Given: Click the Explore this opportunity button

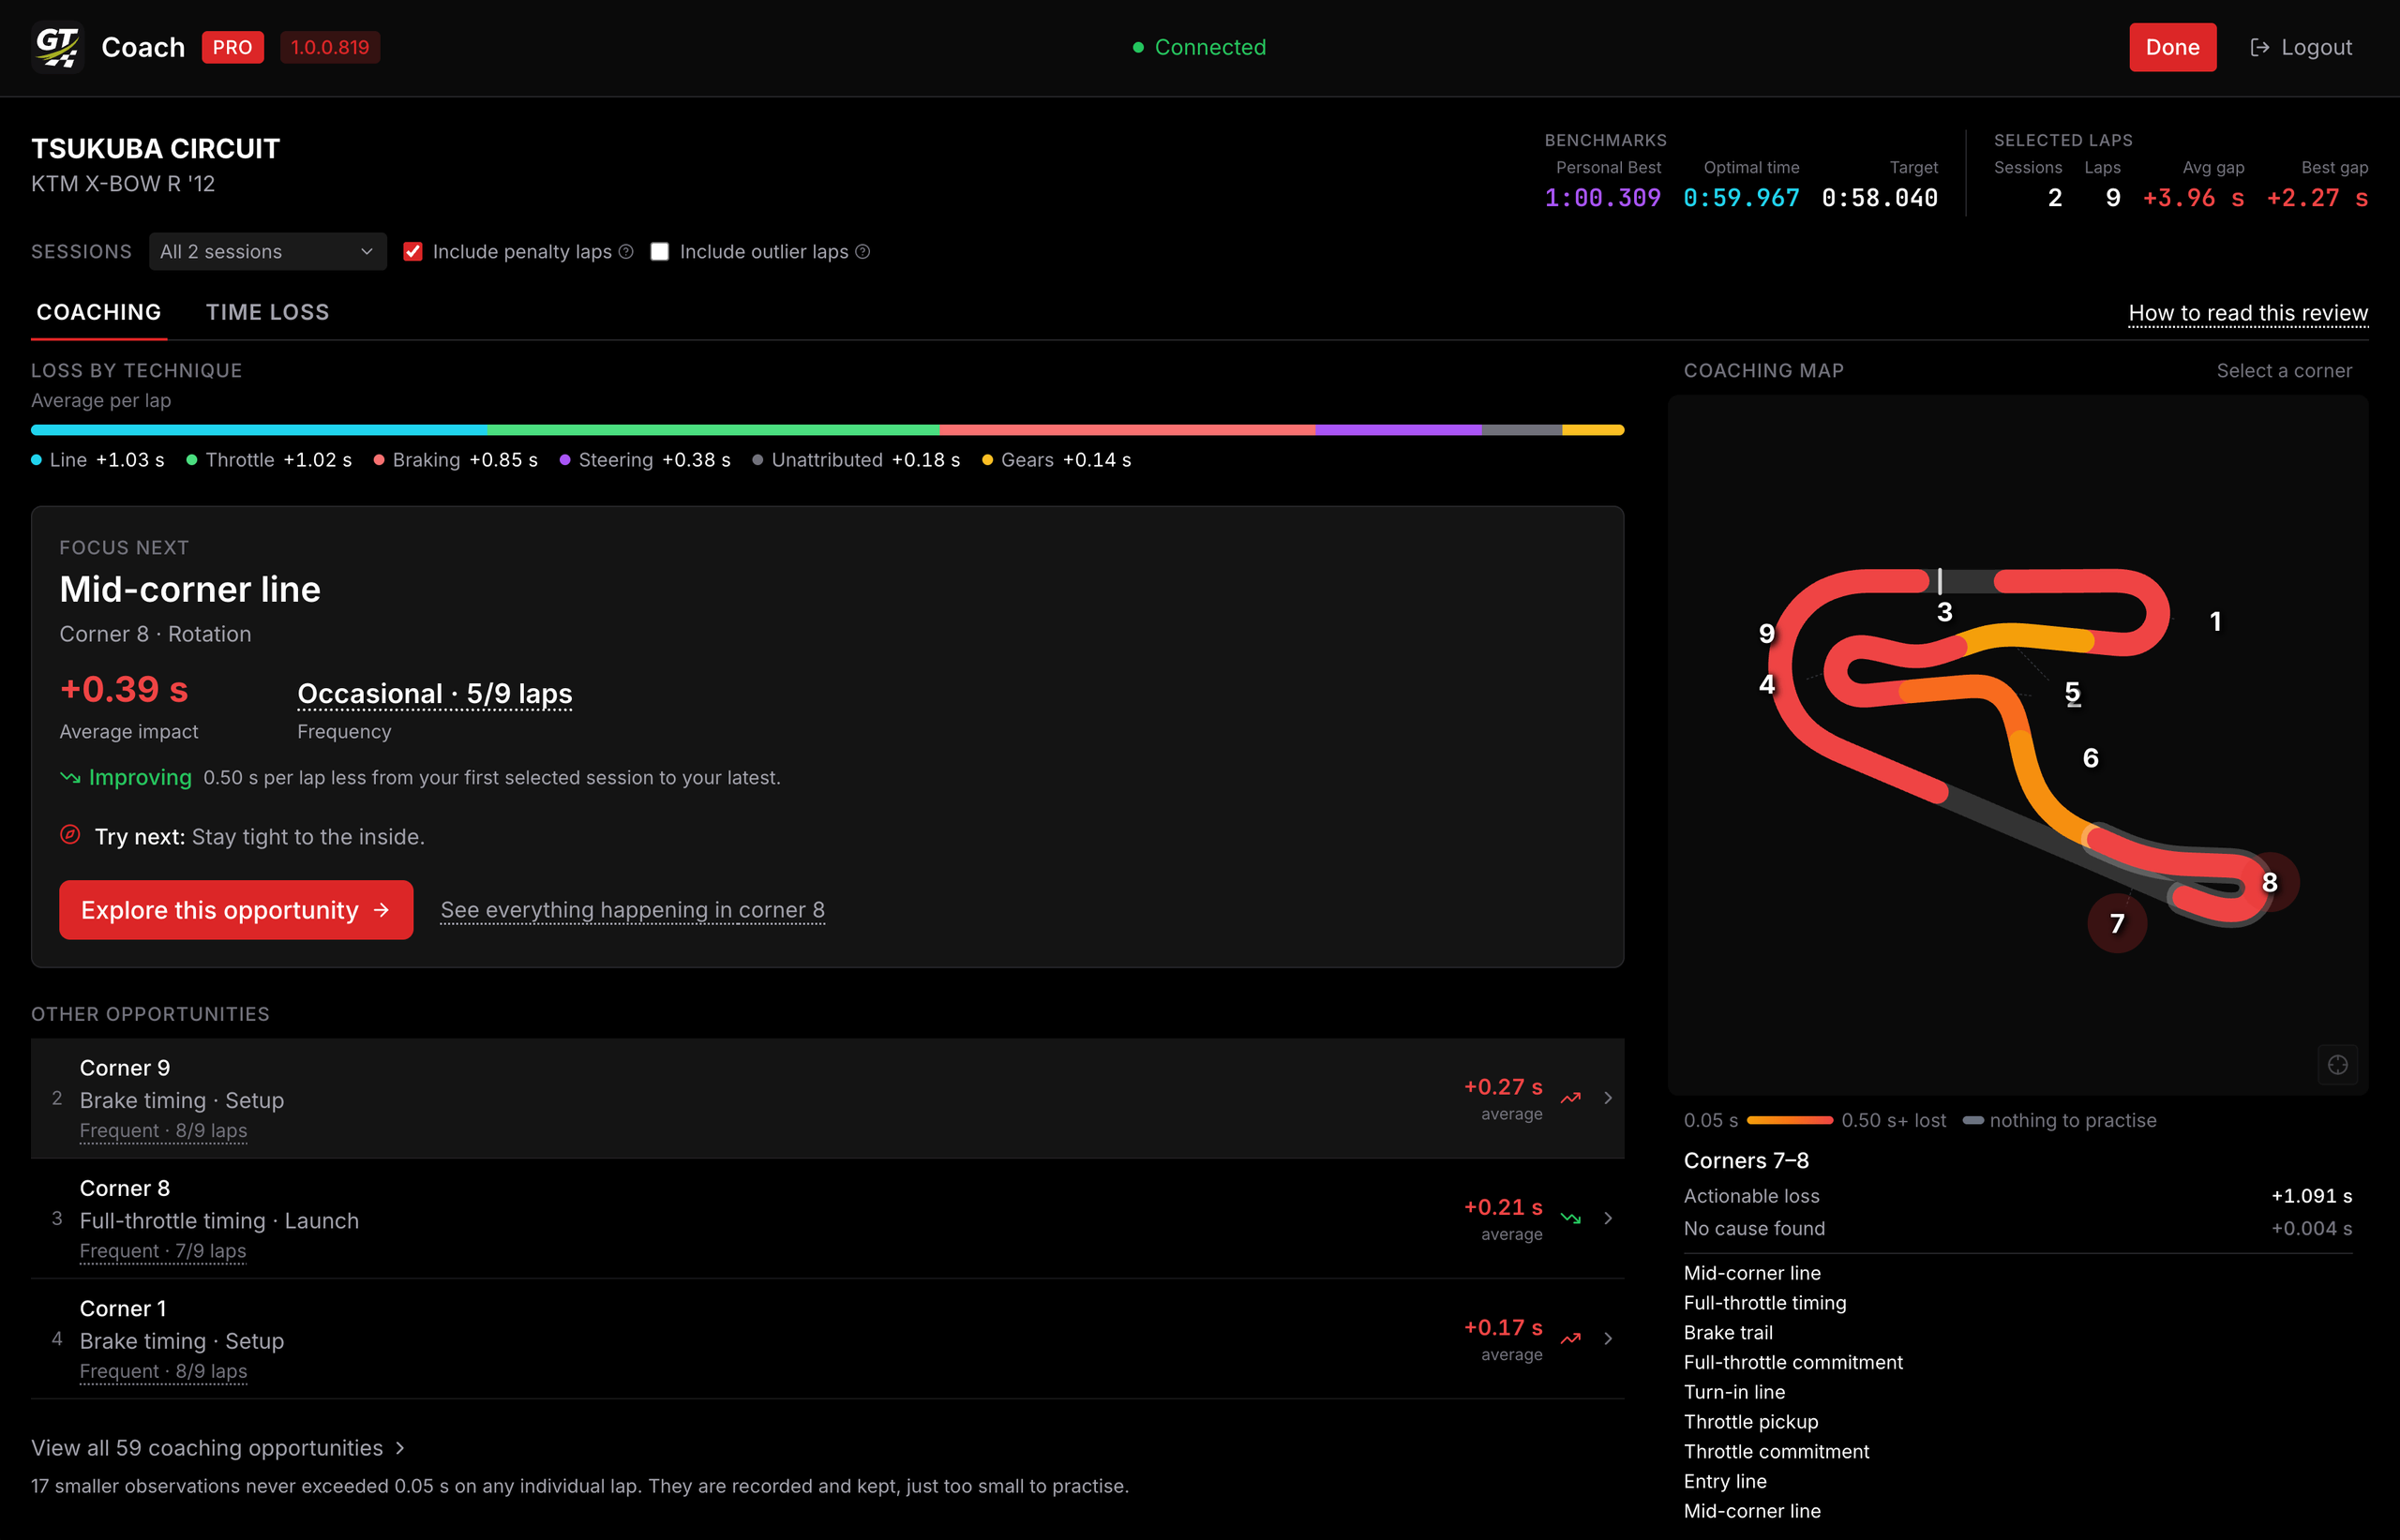Looking at the screenshot, I should 236,910.
